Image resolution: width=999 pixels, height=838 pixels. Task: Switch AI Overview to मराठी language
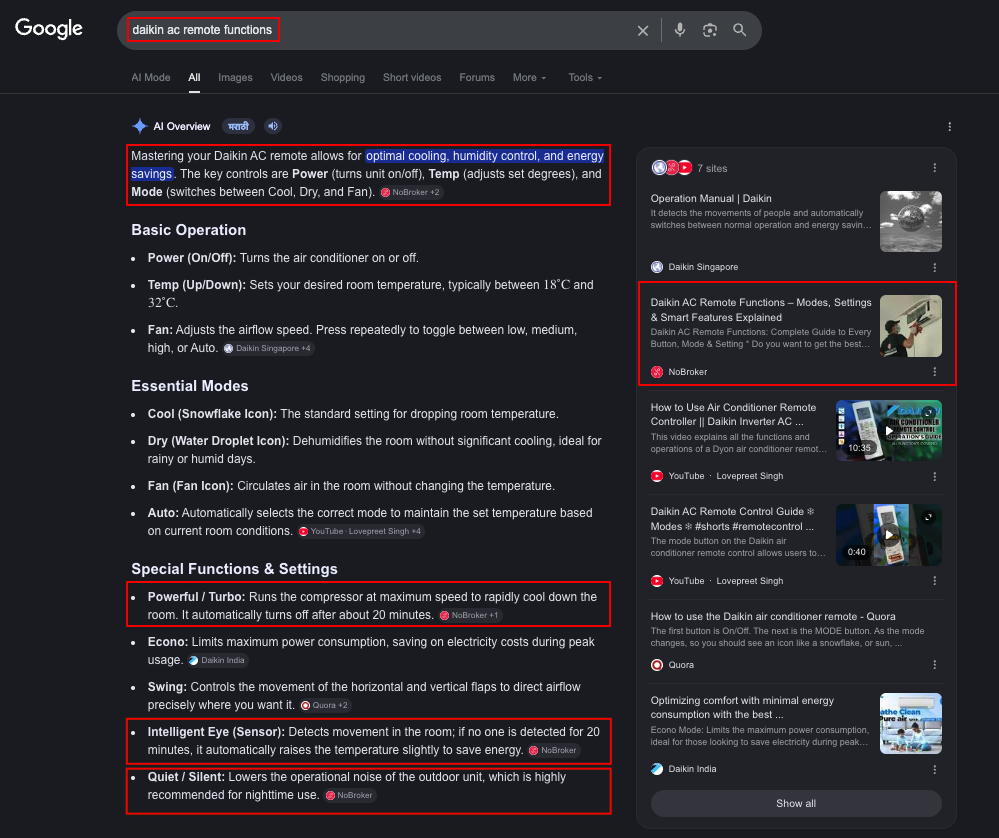[x=238, y=126]
